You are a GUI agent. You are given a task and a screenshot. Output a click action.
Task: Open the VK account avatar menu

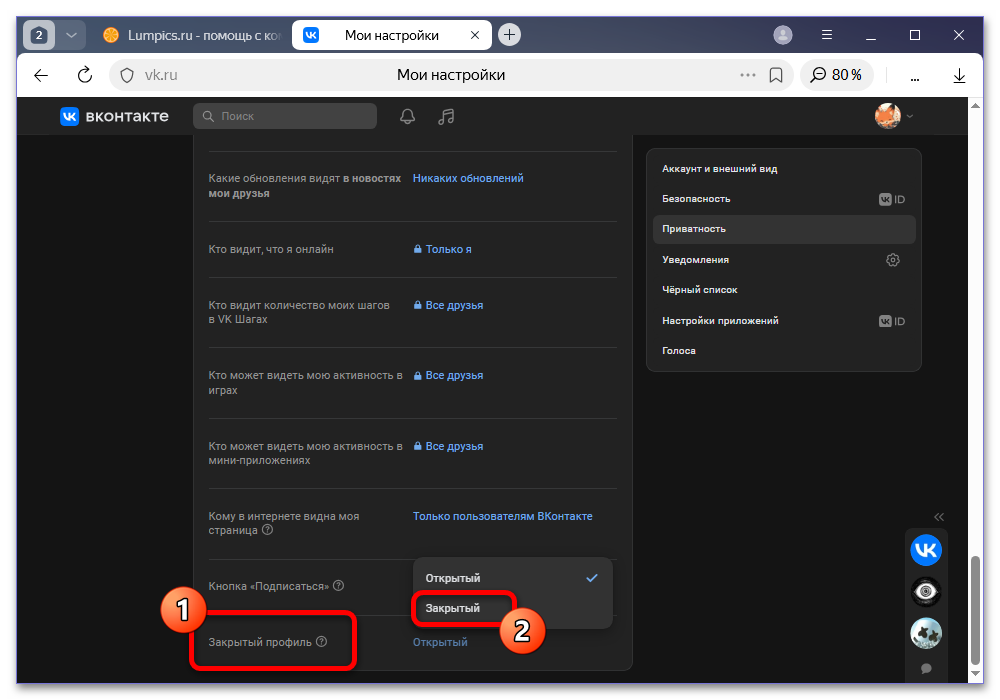tap(887, 116)
